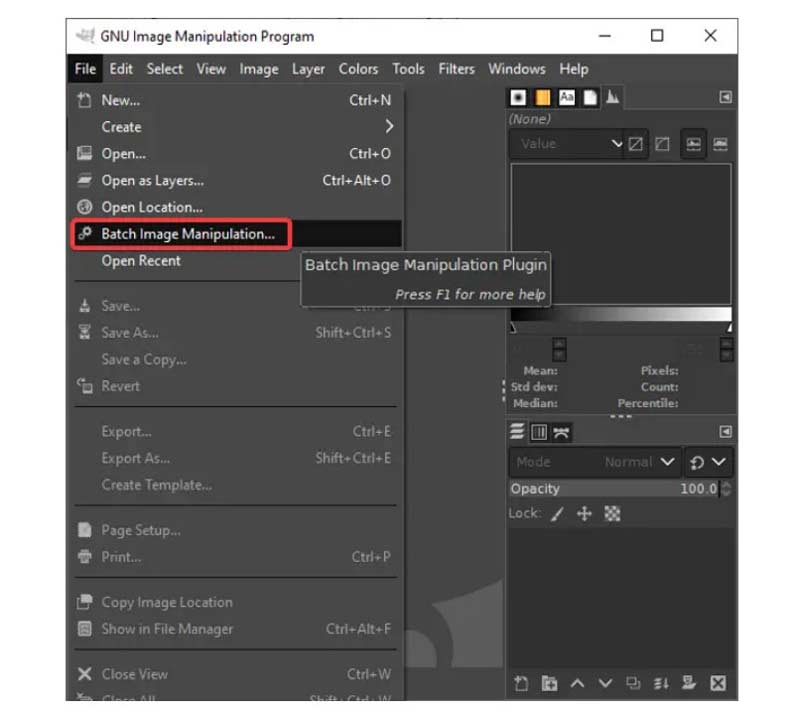Switch to the Paths tab icon
The width and height of the screenshot is (800, 713).
[x=561, y=433]
